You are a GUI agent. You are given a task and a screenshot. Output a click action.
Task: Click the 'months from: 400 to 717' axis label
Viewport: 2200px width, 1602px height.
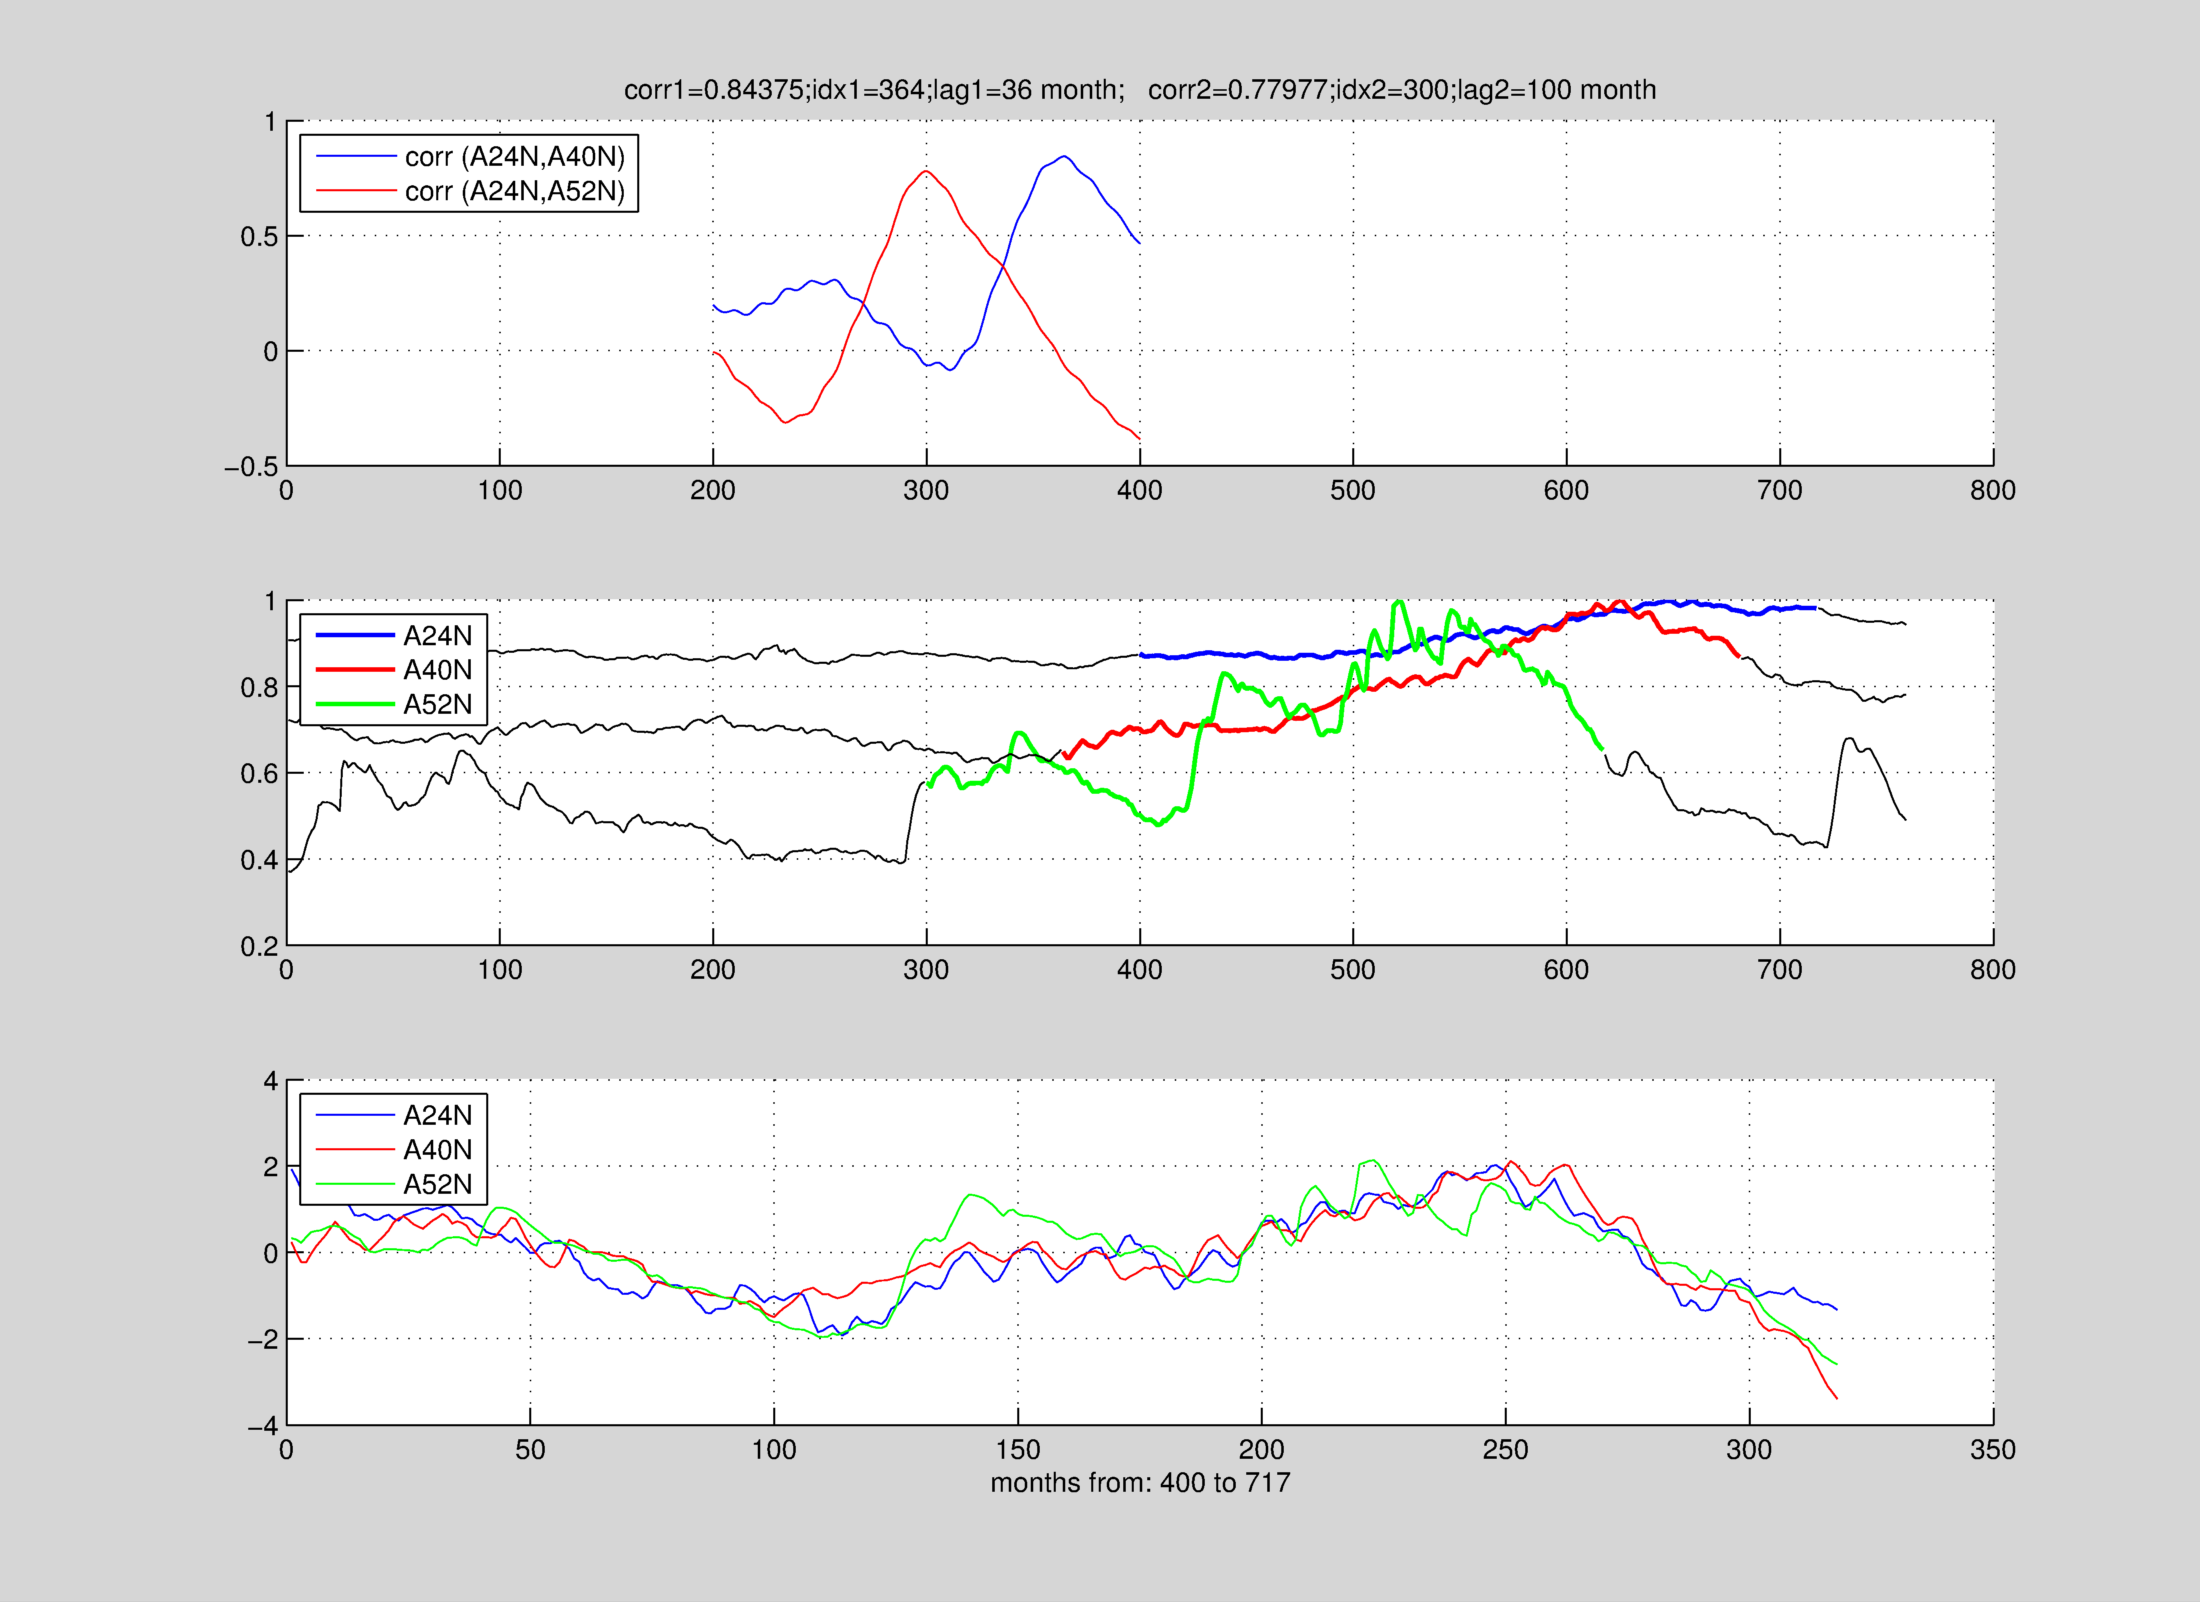pos(1140,1483)
